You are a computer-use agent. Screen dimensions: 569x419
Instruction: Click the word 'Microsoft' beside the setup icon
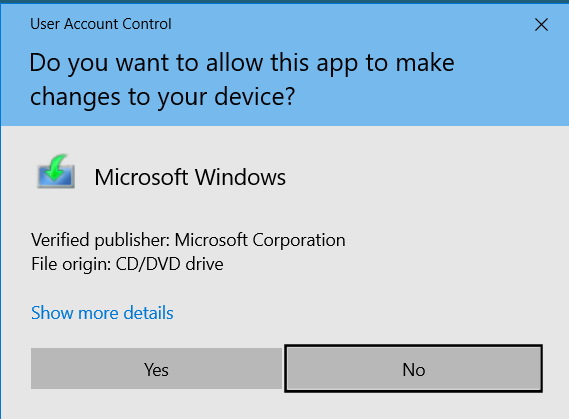pyautogui.click(x=141, y=177)
